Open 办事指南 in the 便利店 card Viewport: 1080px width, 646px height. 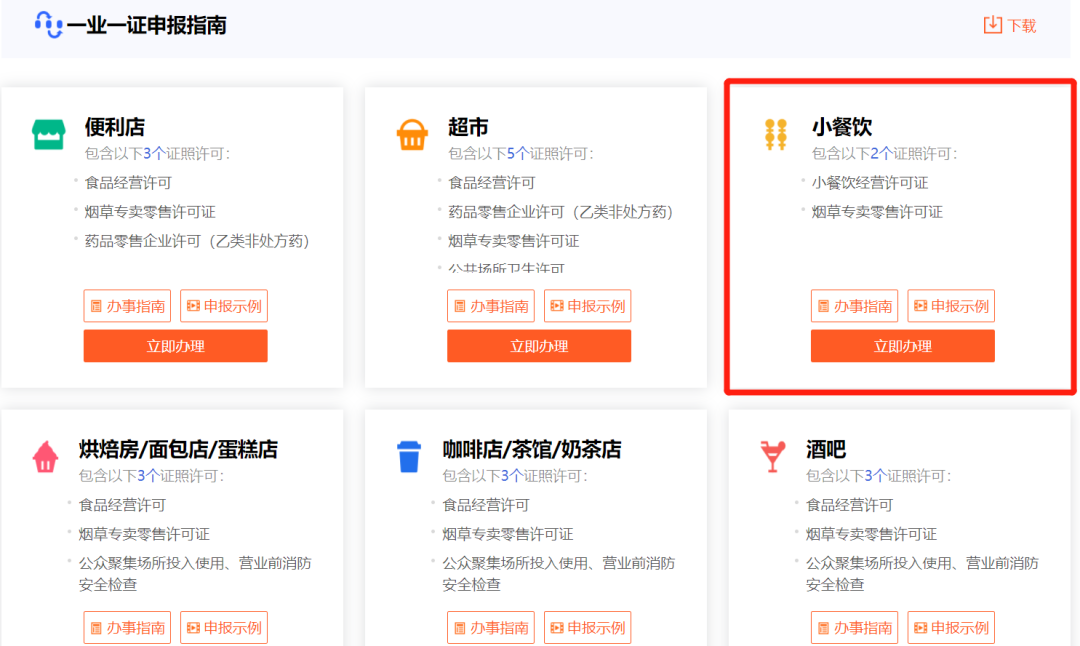127,306
